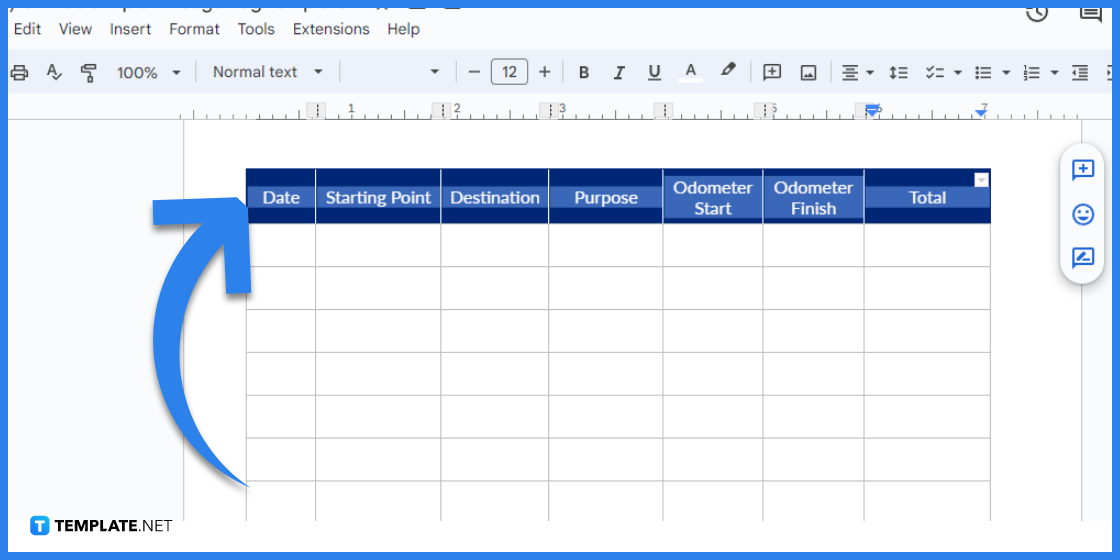Toggle underline formatting
This screenshot has width=1120, height=560.
pos(654,72)
